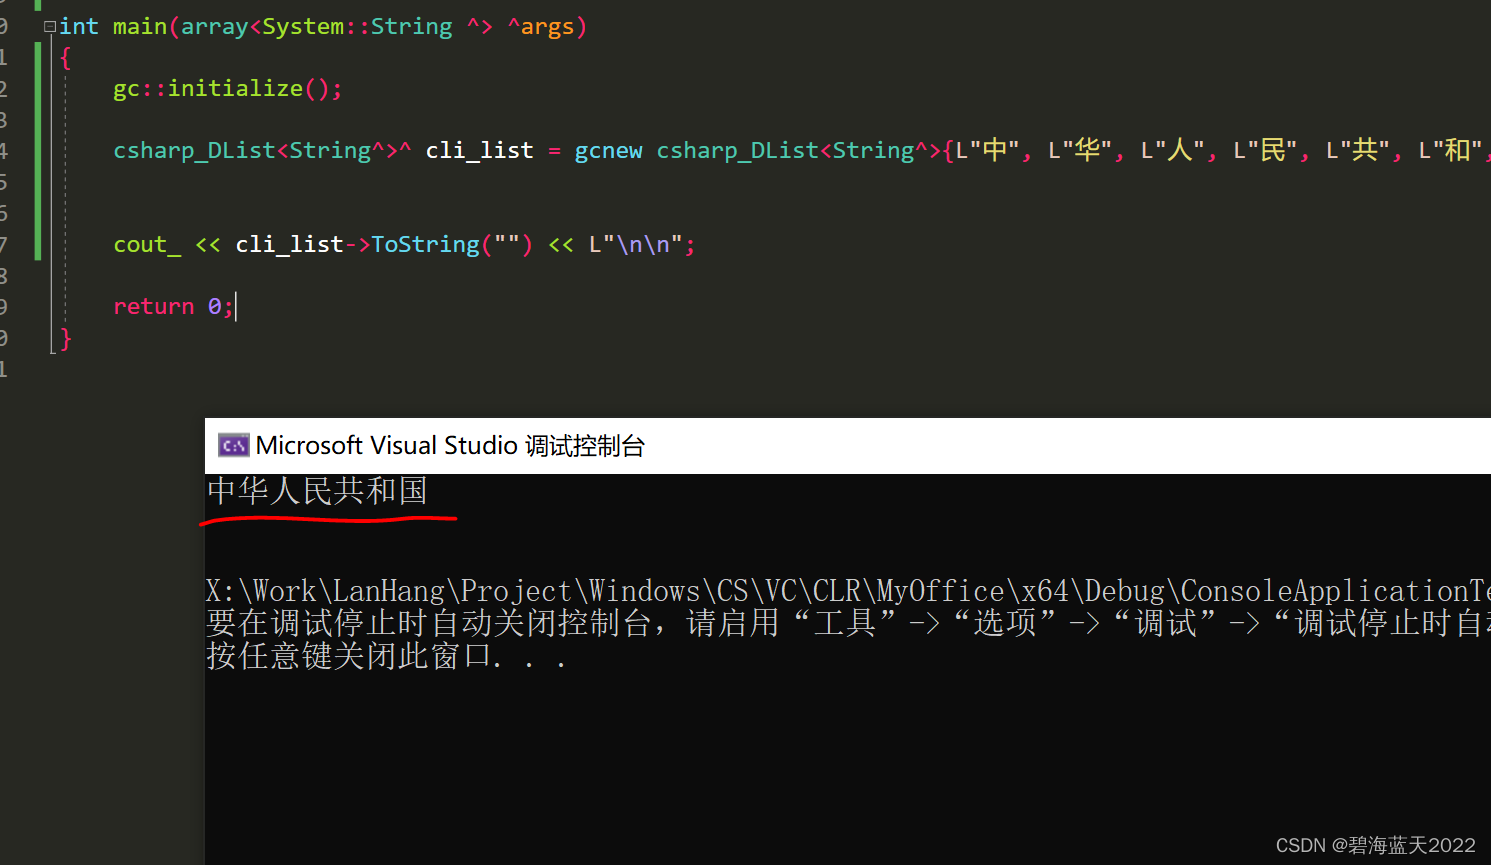Click the console path line starting 'X:\Work\LanHang'

point(848,591)
